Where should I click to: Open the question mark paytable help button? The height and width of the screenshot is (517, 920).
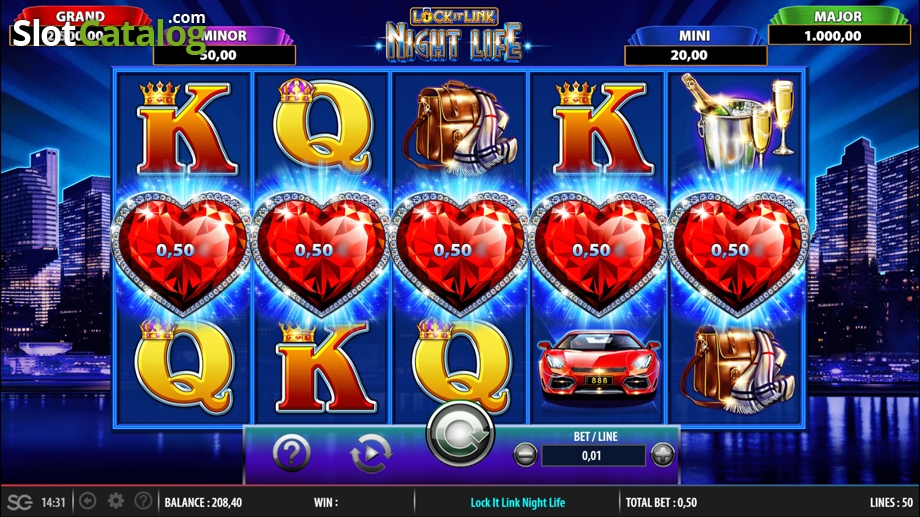click(x=292, y=452)
